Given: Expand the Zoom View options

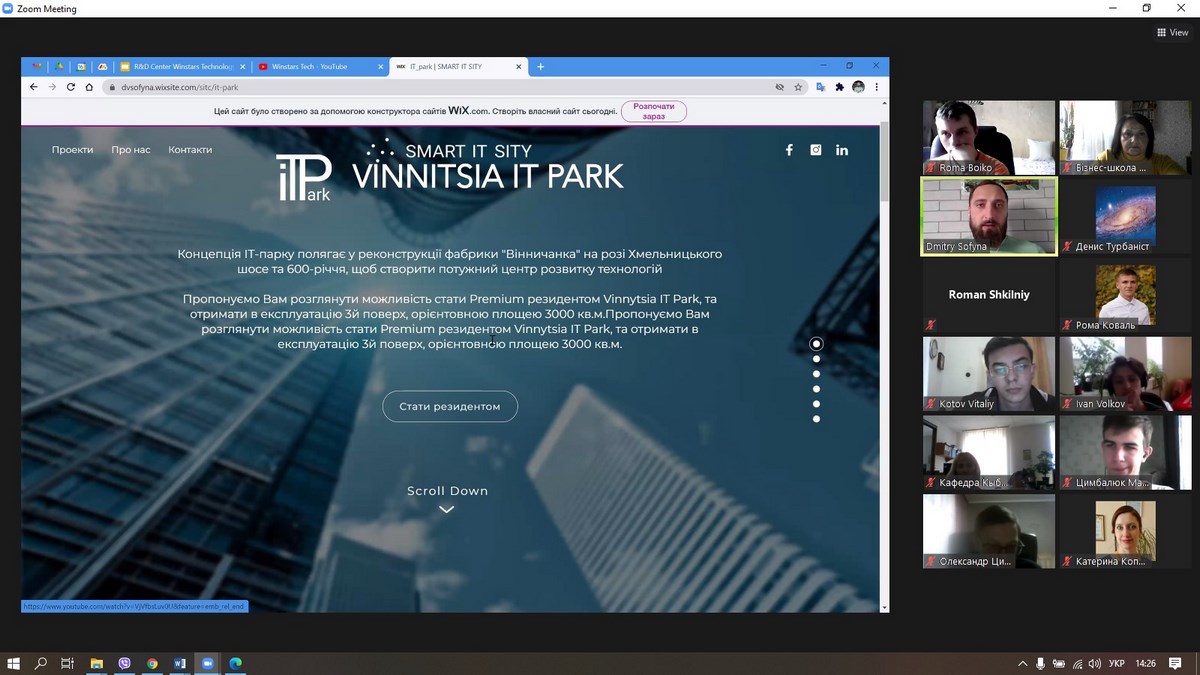Looking at the screenshot, I should click(1172, 32).
